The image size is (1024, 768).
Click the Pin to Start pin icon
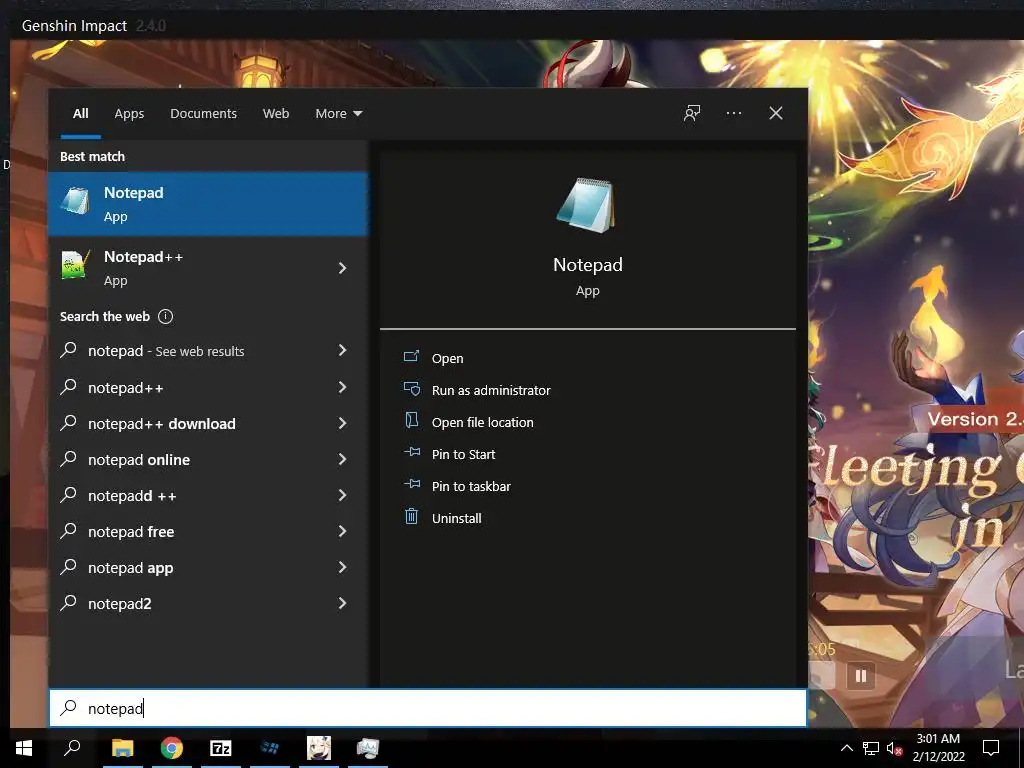click(x=411, y=452)
